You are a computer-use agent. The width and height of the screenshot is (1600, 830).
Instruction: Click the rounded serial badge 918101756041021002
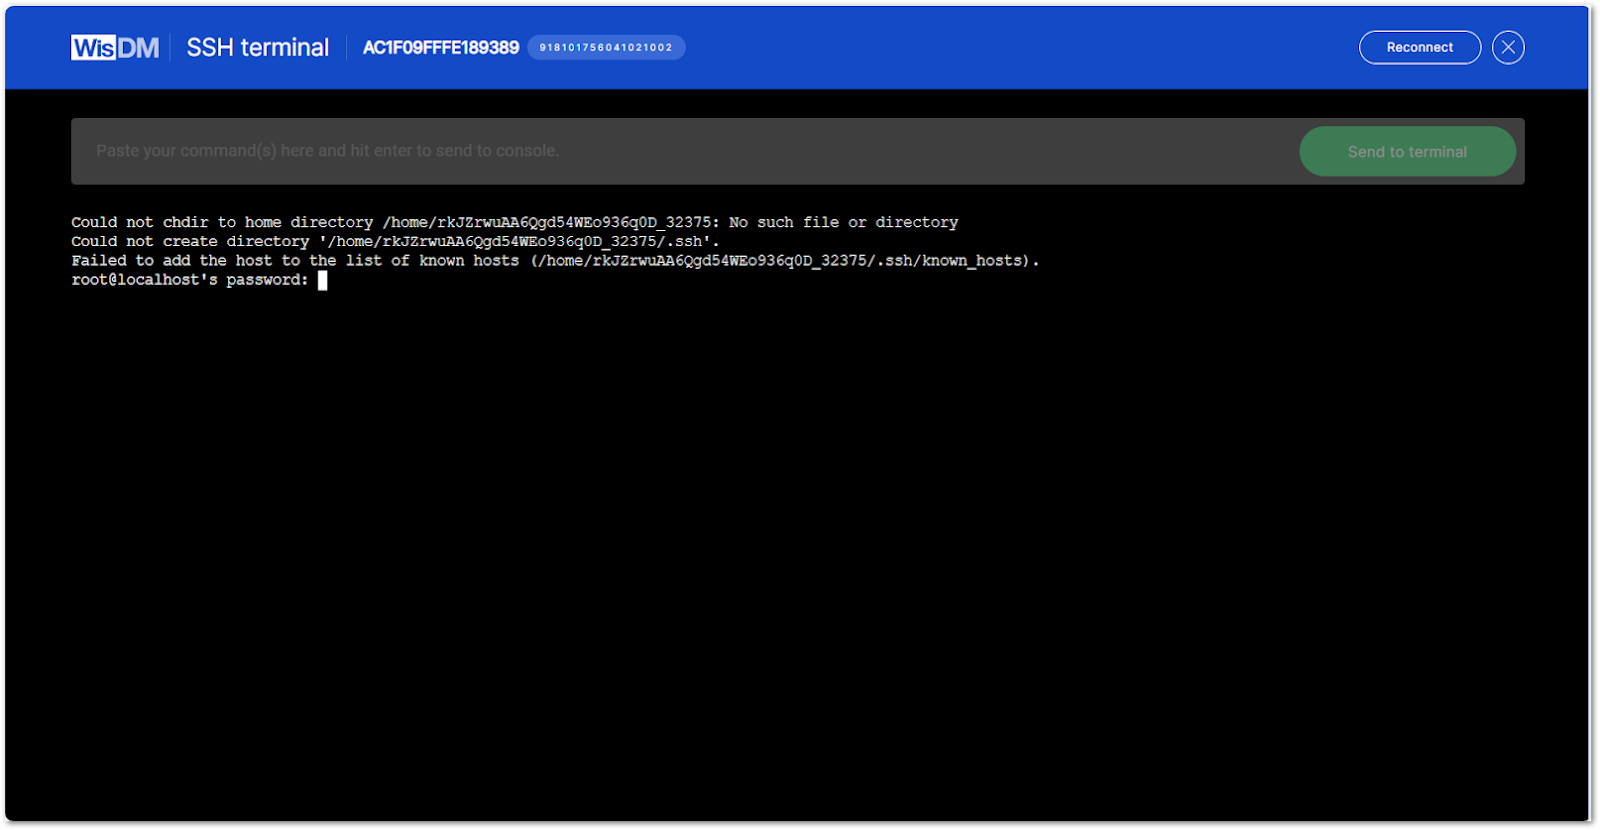coord(606,47)
